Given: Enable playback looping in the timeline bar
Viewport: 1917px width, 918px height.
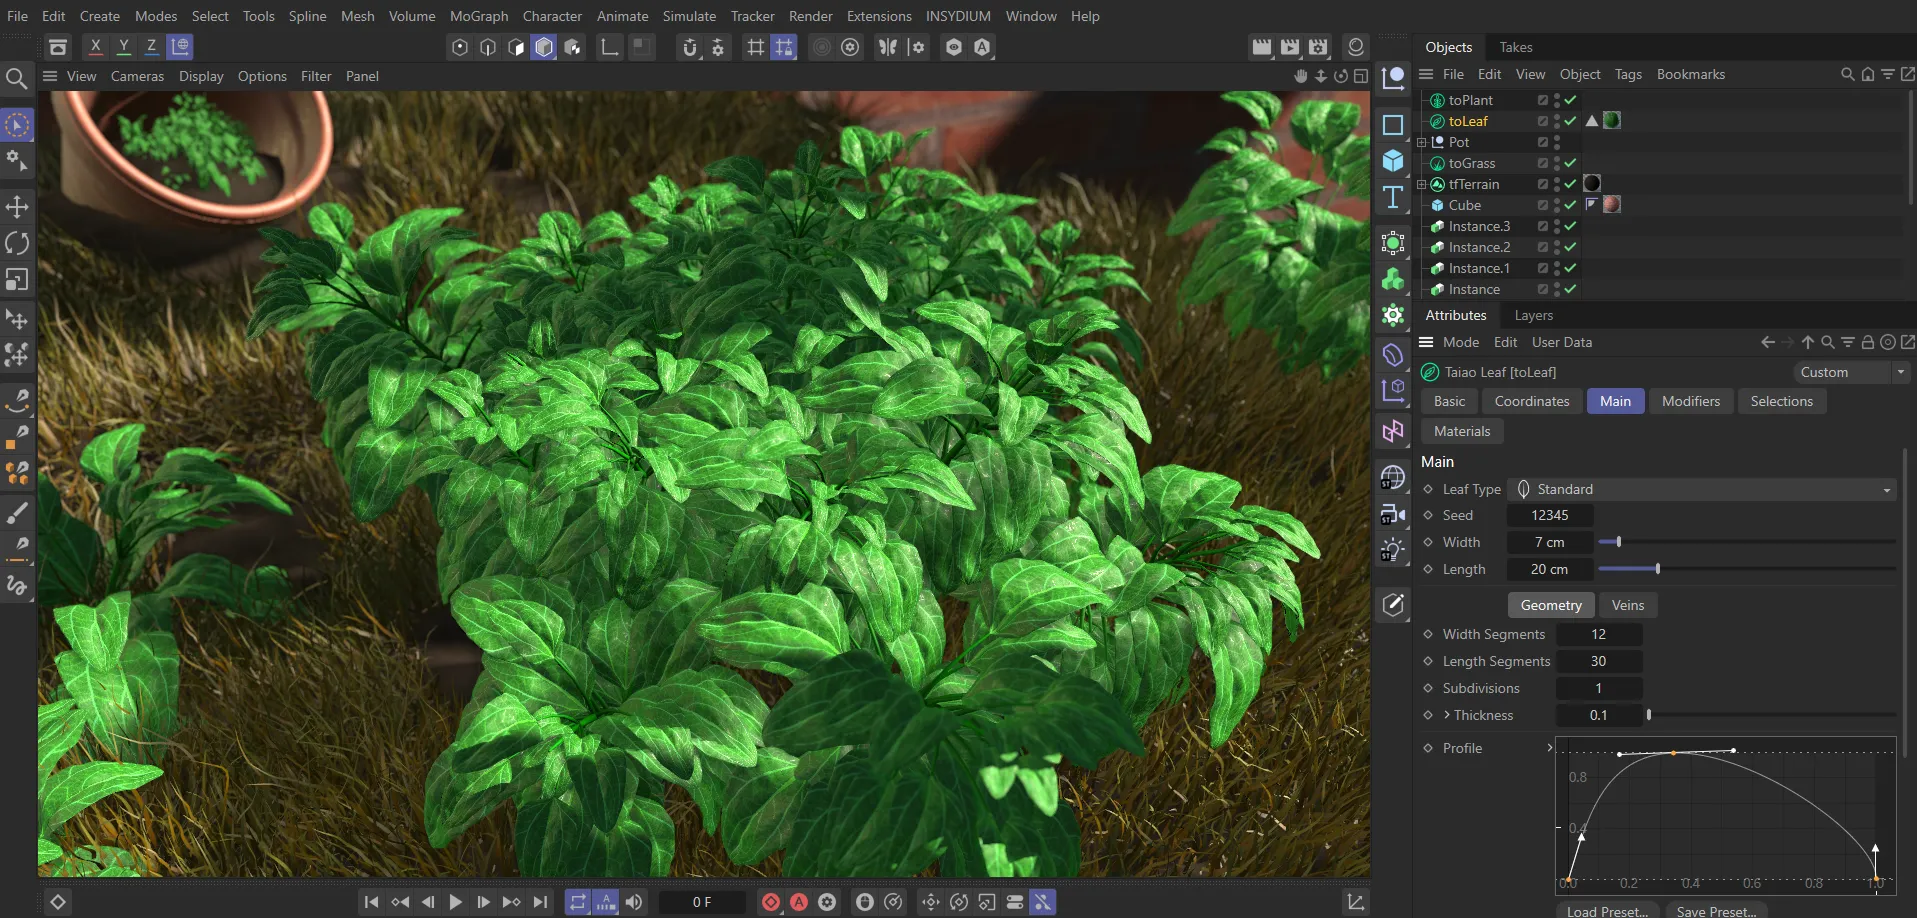Looking at the screenshot, I should [578, 901].
